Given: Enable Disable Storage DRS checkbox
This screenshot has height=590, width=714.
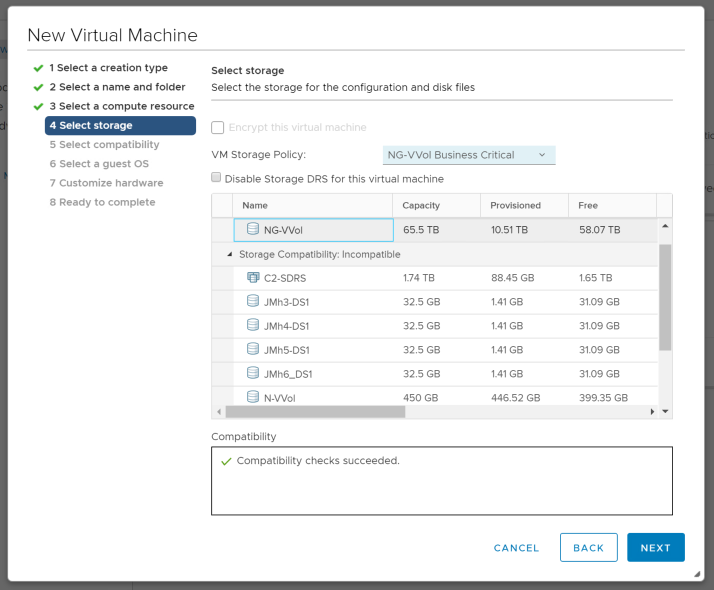Looking at the screenshot, I should [217, 178].
